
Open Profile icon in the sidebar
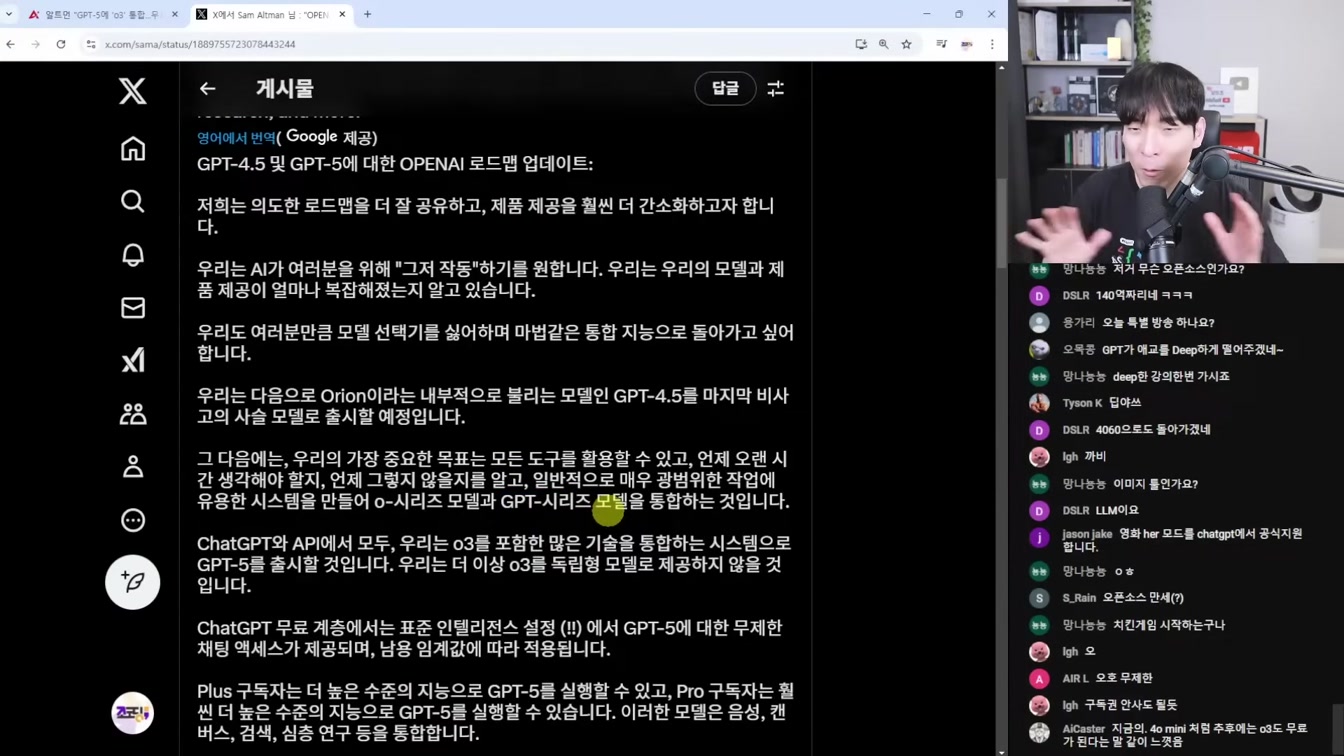[x=132, y=467]
